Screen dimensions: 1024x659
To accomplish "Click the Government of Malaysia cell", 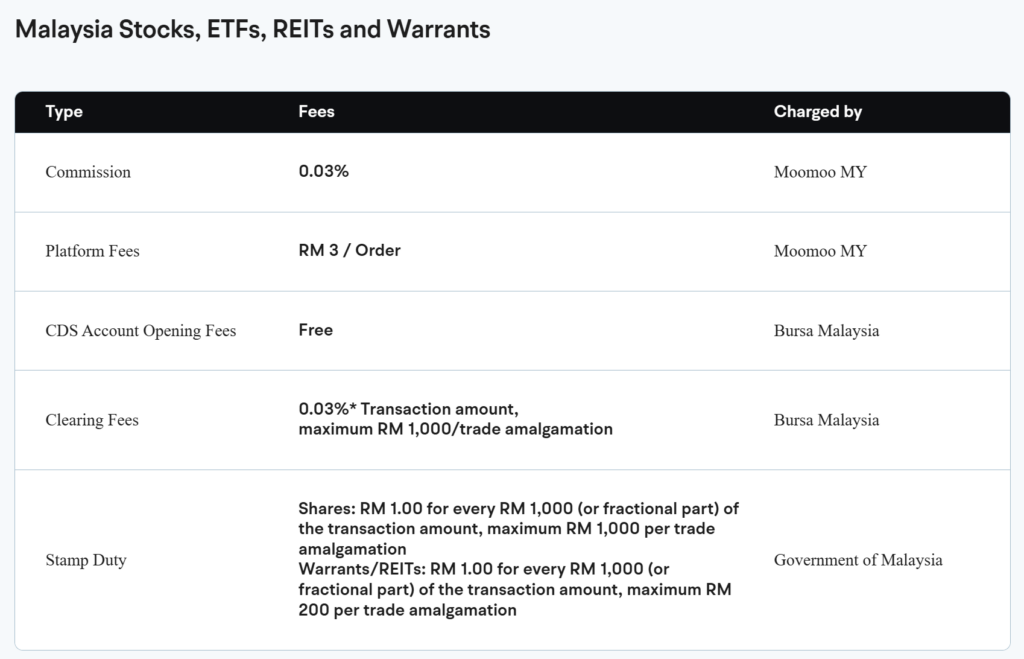I will pyautogui.click(x=858, y=560).
